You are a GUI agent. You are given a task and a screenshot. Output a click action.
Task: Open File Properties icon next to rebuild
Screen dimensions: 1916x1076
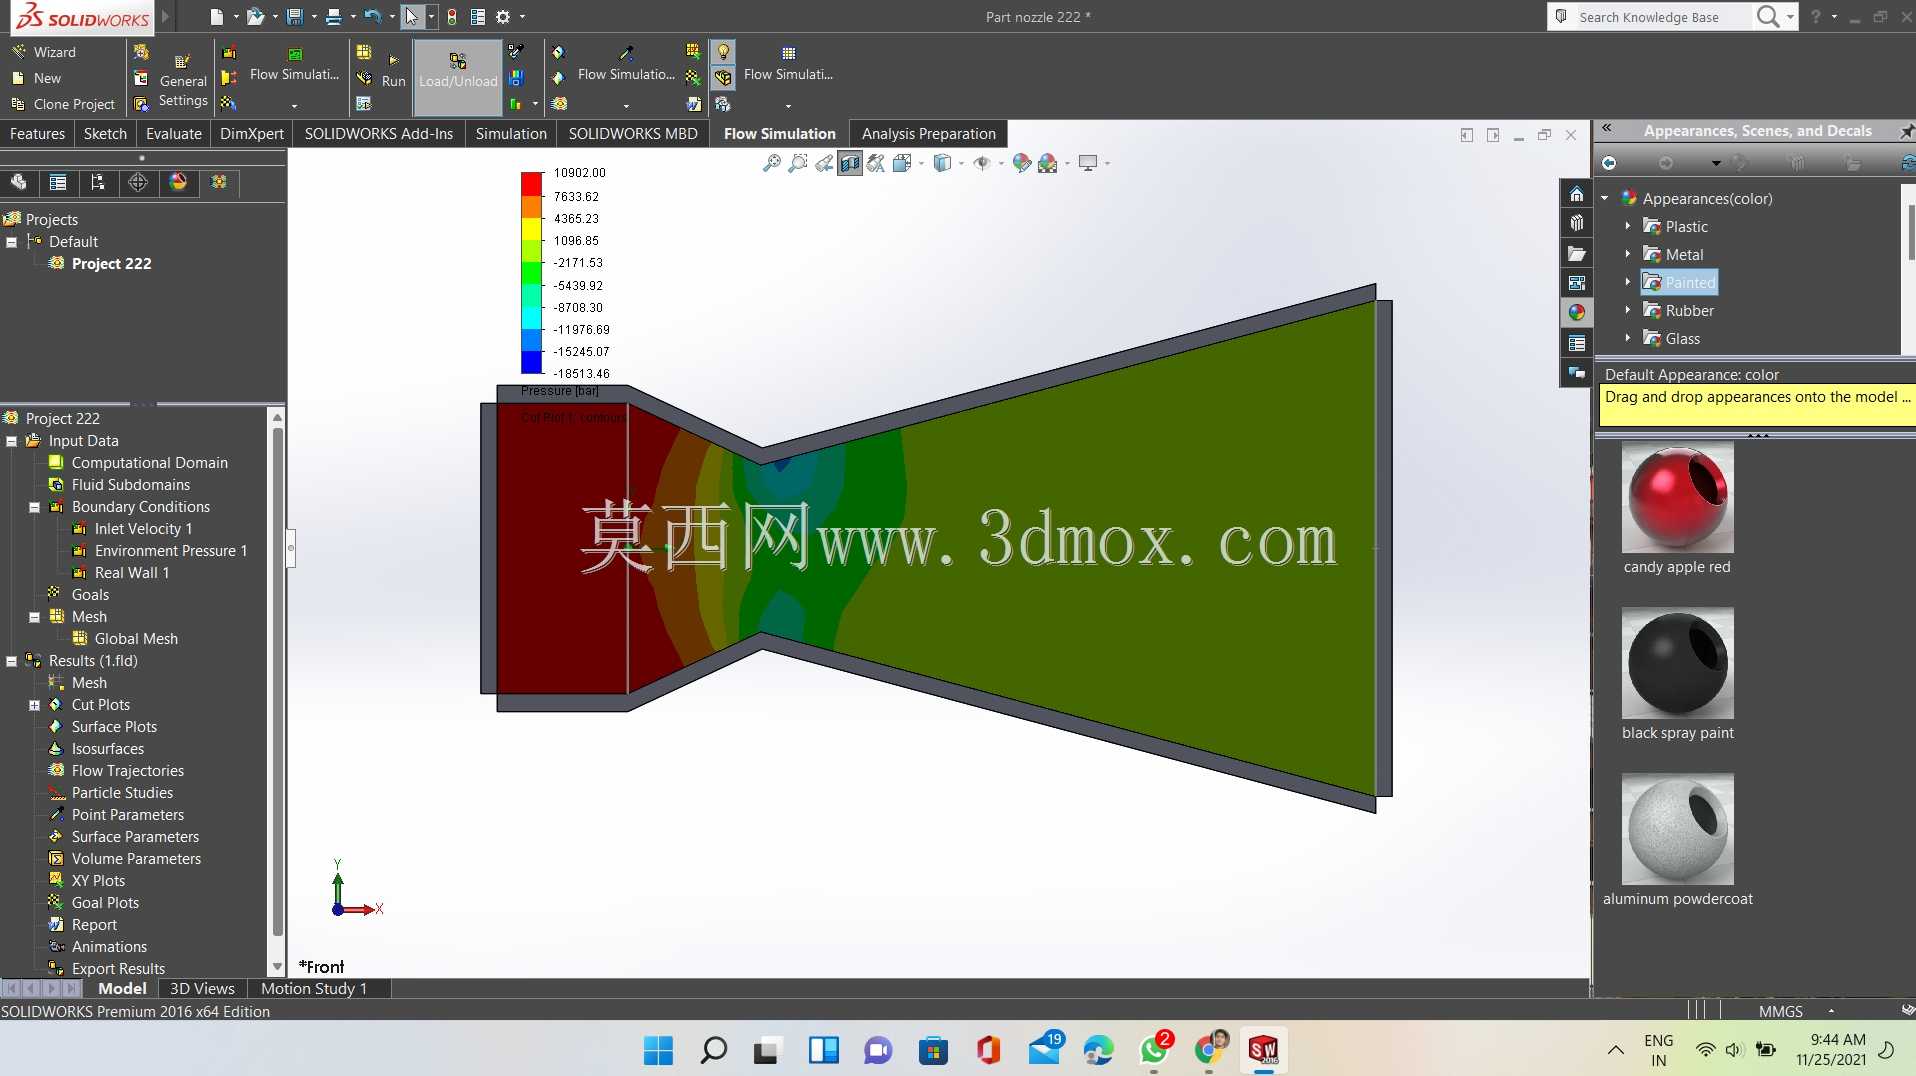click(x=478, y=17)
